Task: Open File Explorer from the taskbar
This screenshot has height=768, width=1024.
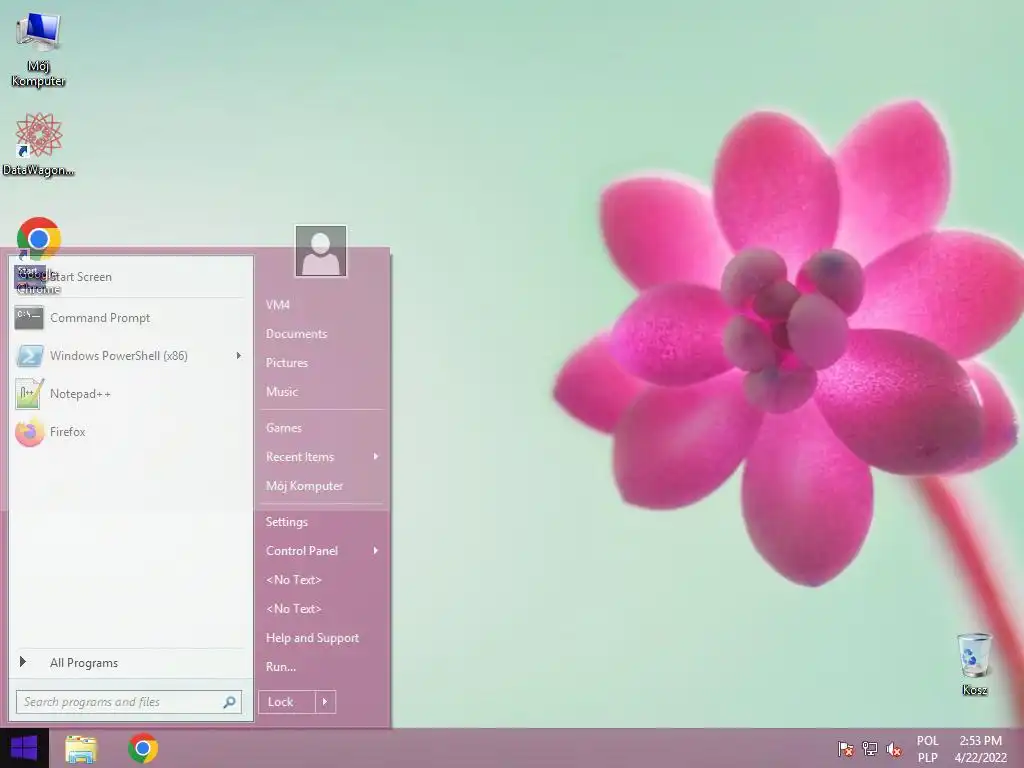Action: point(81,748)
